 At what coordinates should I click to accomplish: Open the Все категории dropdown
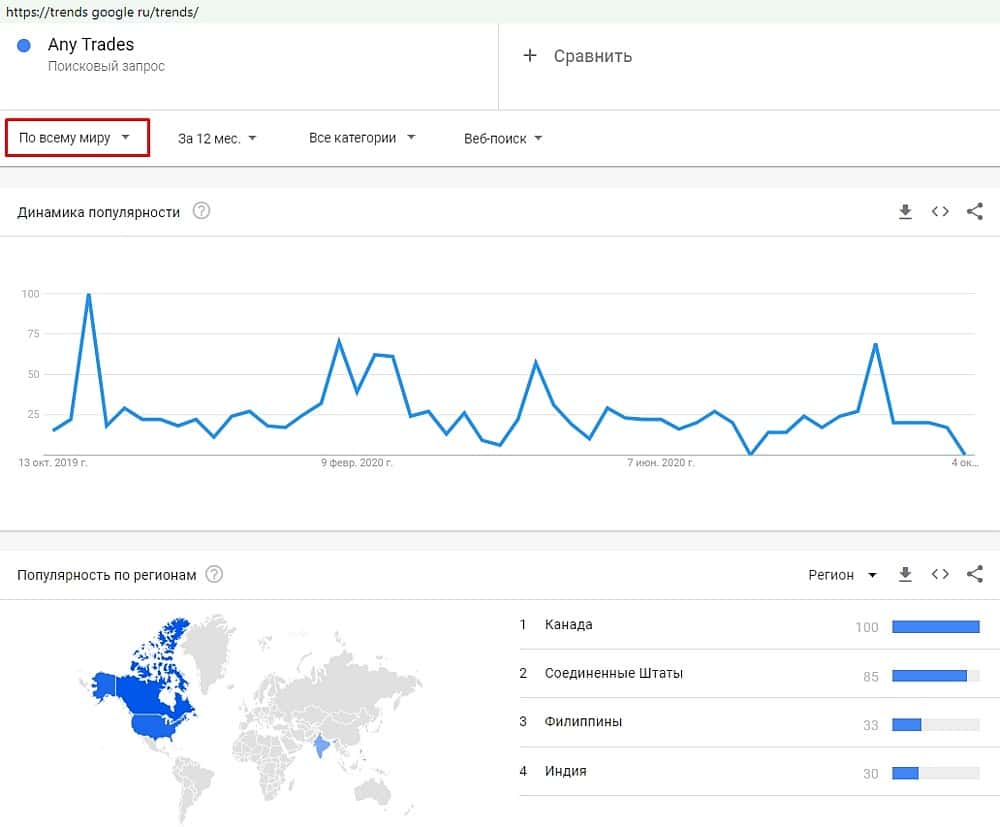[x=362, y=138]
